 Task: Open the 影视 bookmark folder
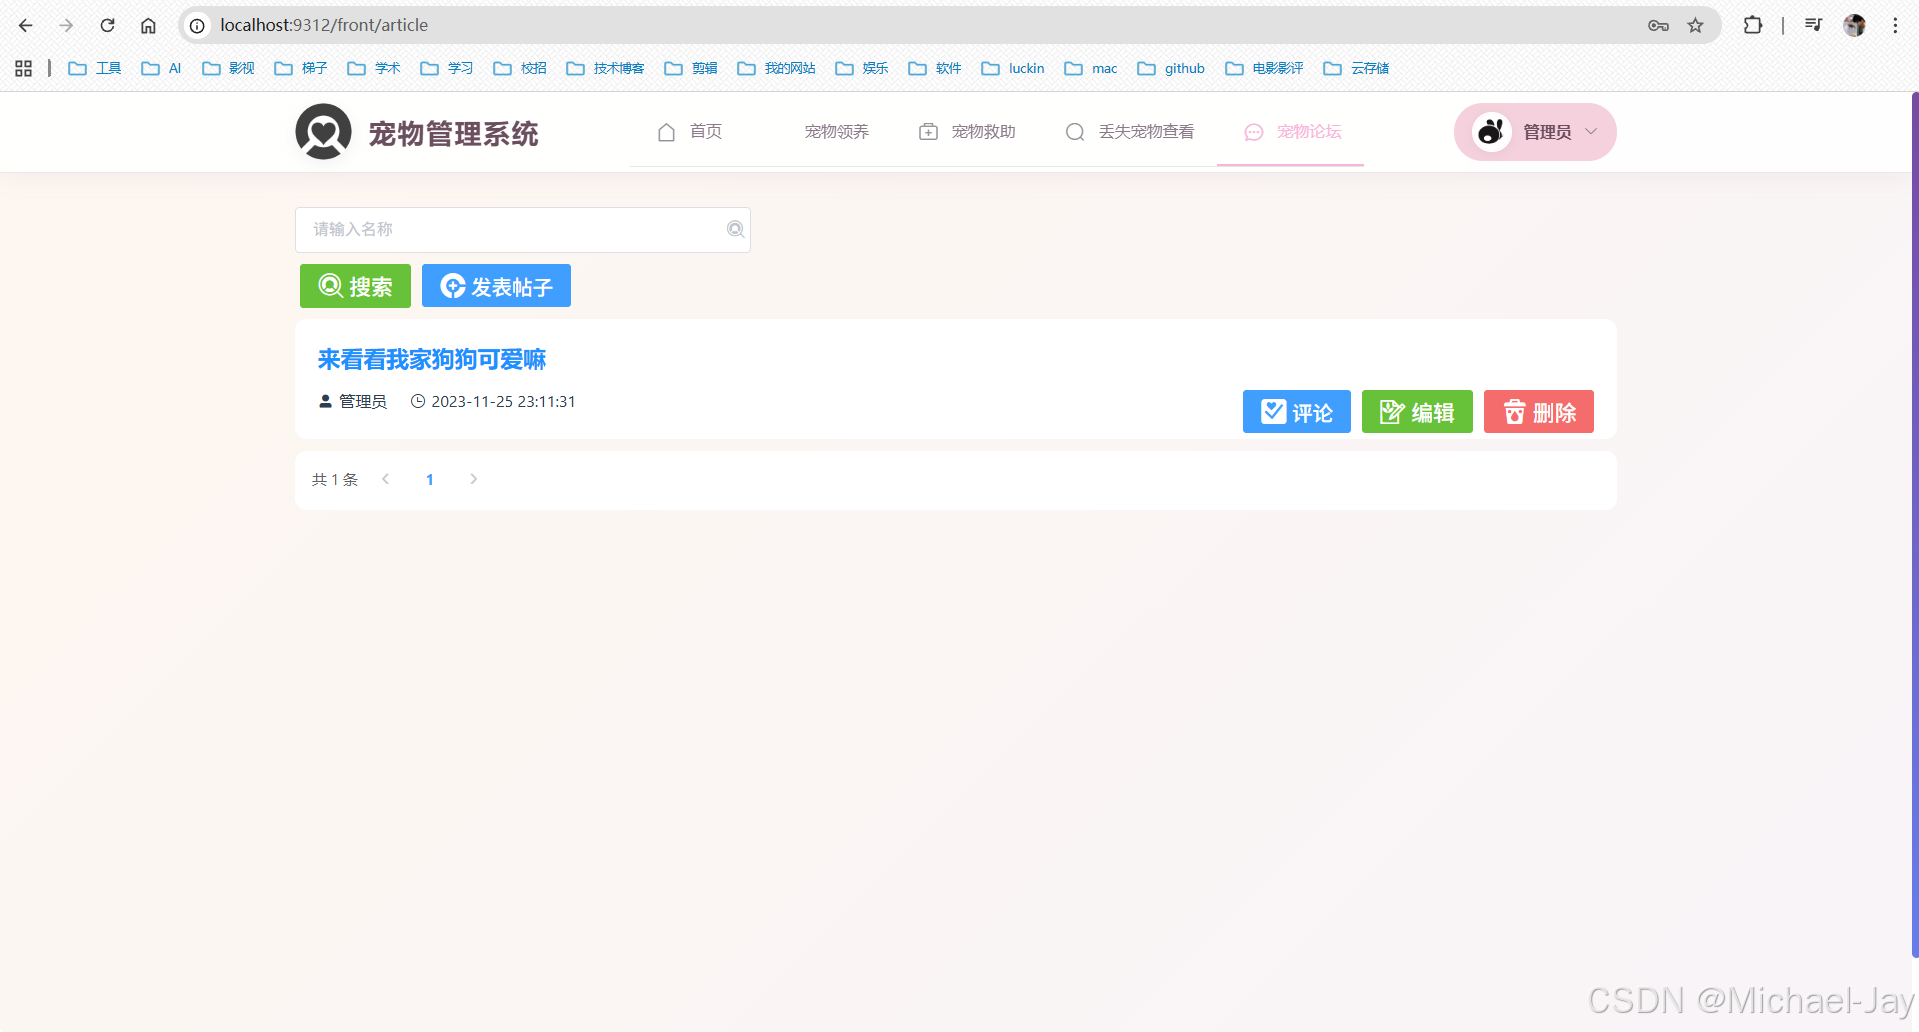tap(228, 68)
